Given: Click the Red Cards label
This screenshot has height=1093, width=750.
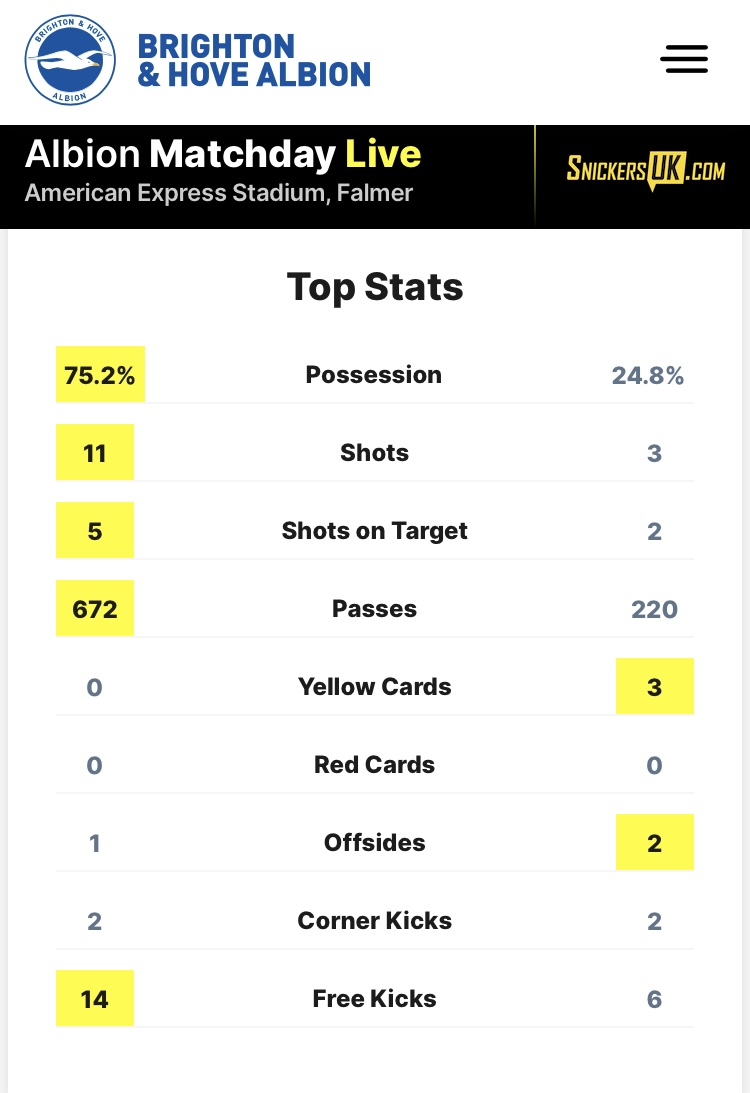Looking at the screenshot, I should (x=374, y=765).
